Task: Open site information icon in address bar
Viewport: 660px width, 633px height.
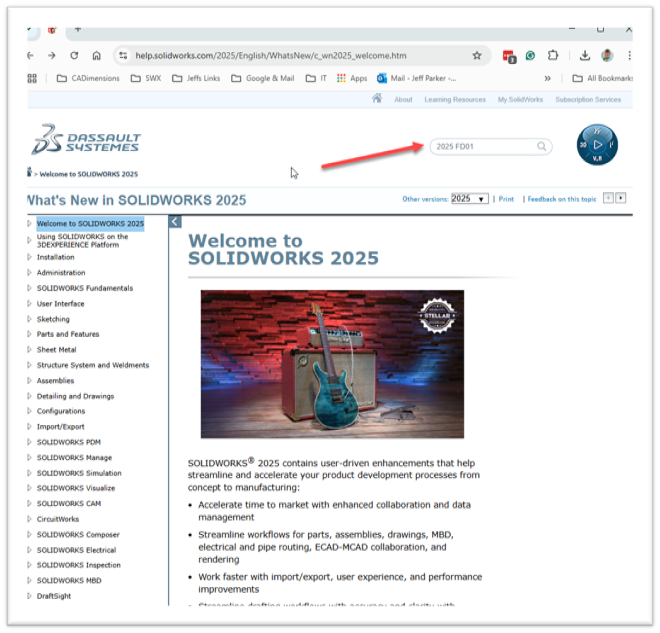Action: coord(123,56)
